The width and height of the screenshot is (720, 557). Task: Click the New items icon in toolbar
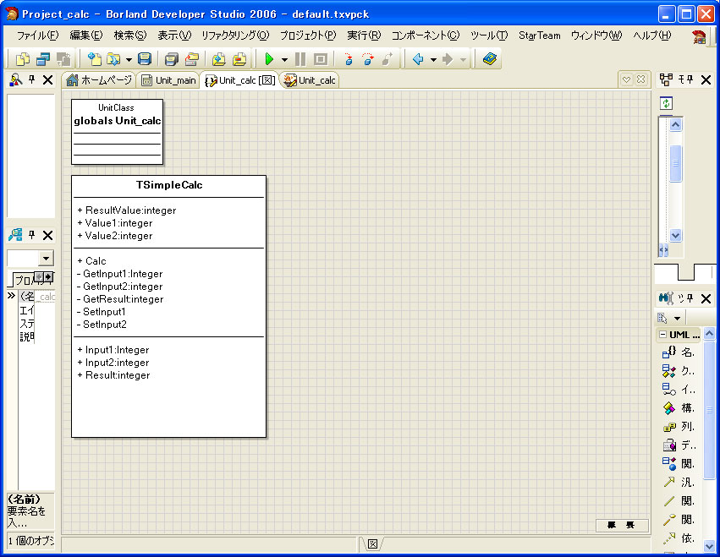point(95,60)
